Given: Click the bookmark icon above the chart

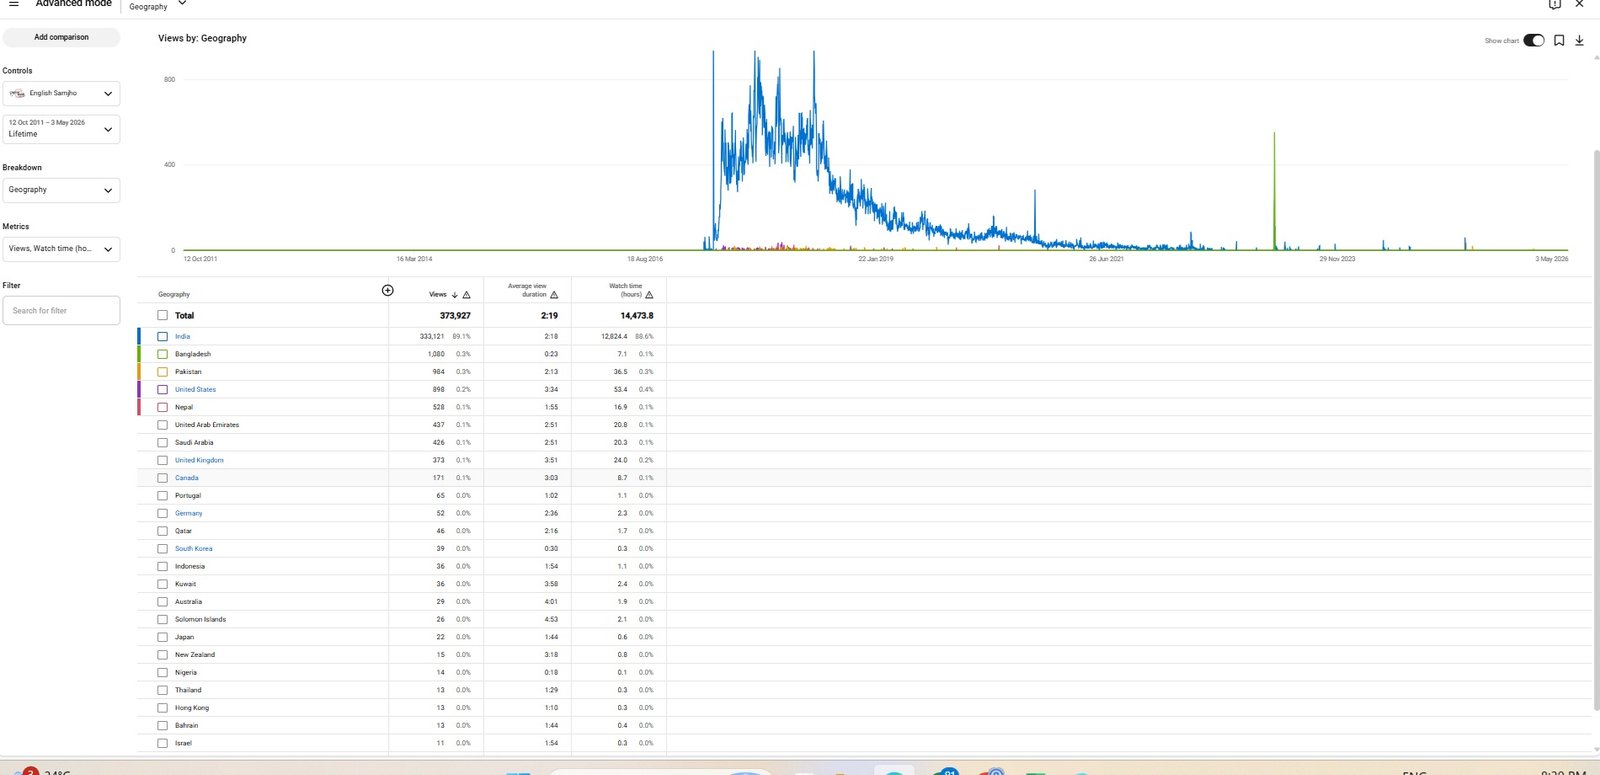Looking at the screenshot, I should point(1559,41).
